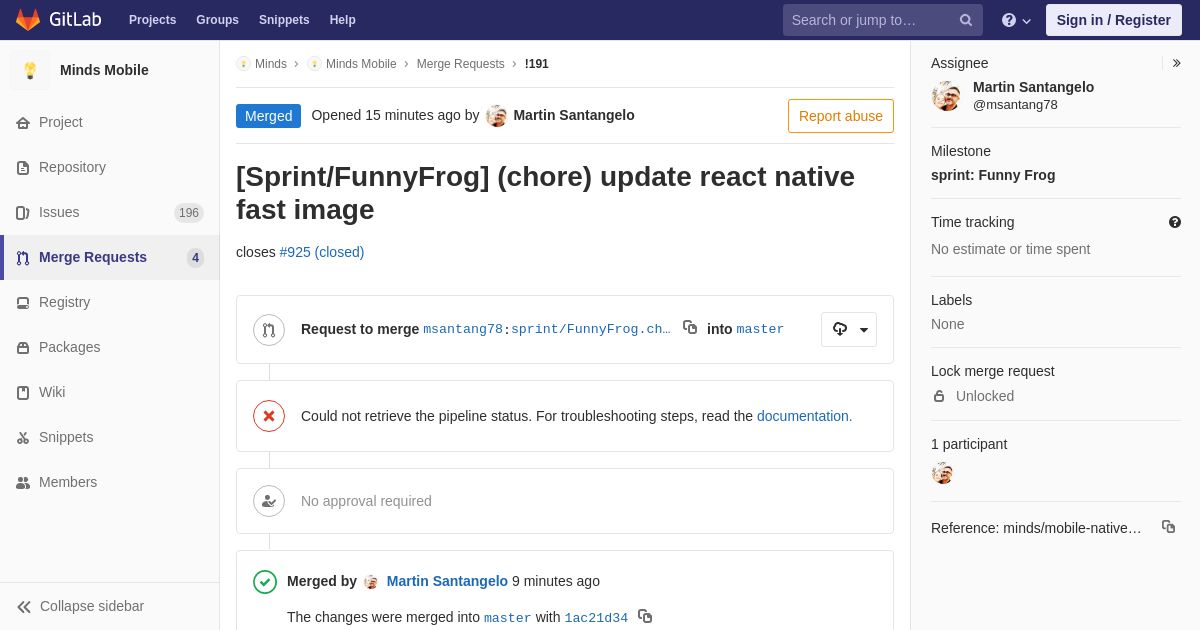The width and height of the screenshot is (1200, 630).
Task: Click the Merged status badge
Action: [268, 116]
